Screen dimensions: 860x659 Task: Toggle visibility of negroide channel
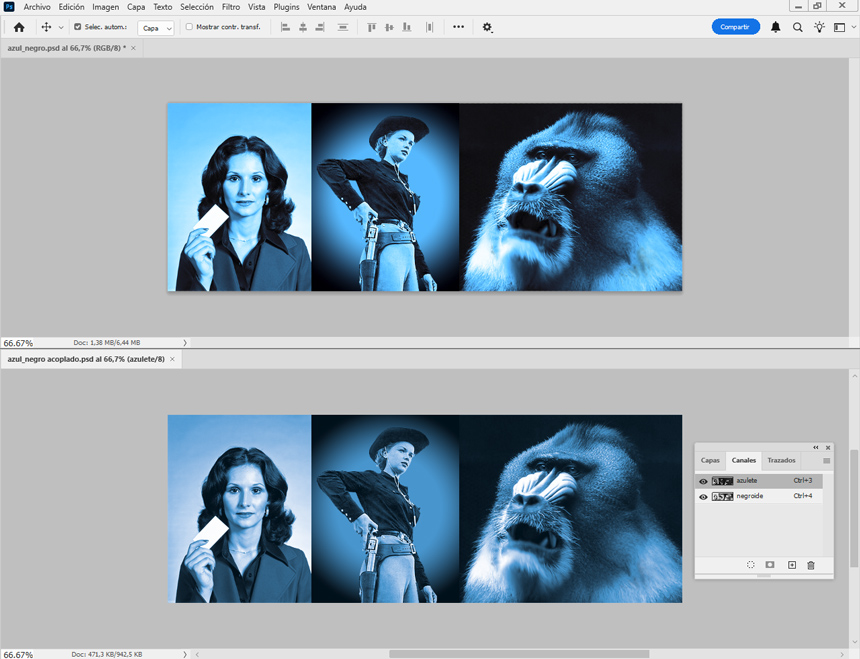pyautogui.click(x=703, y=496)
